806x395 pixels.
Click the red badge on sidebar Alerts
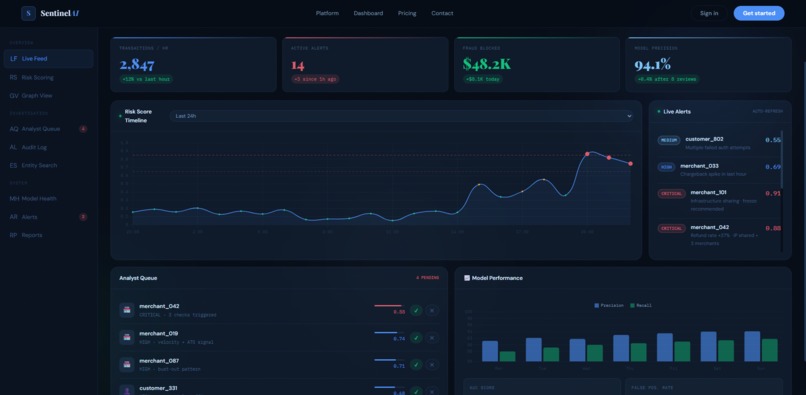pyautogui.click(x=83, y=217)
